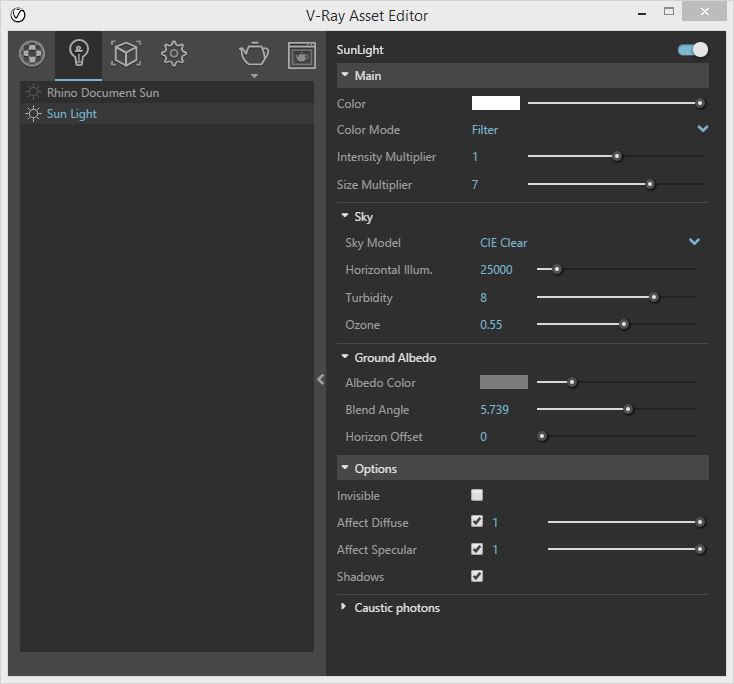The width and height of the screenshot is (734, 684).
Task: Open the Geometry tab cube icon
Action: click(x=126, y=54)
